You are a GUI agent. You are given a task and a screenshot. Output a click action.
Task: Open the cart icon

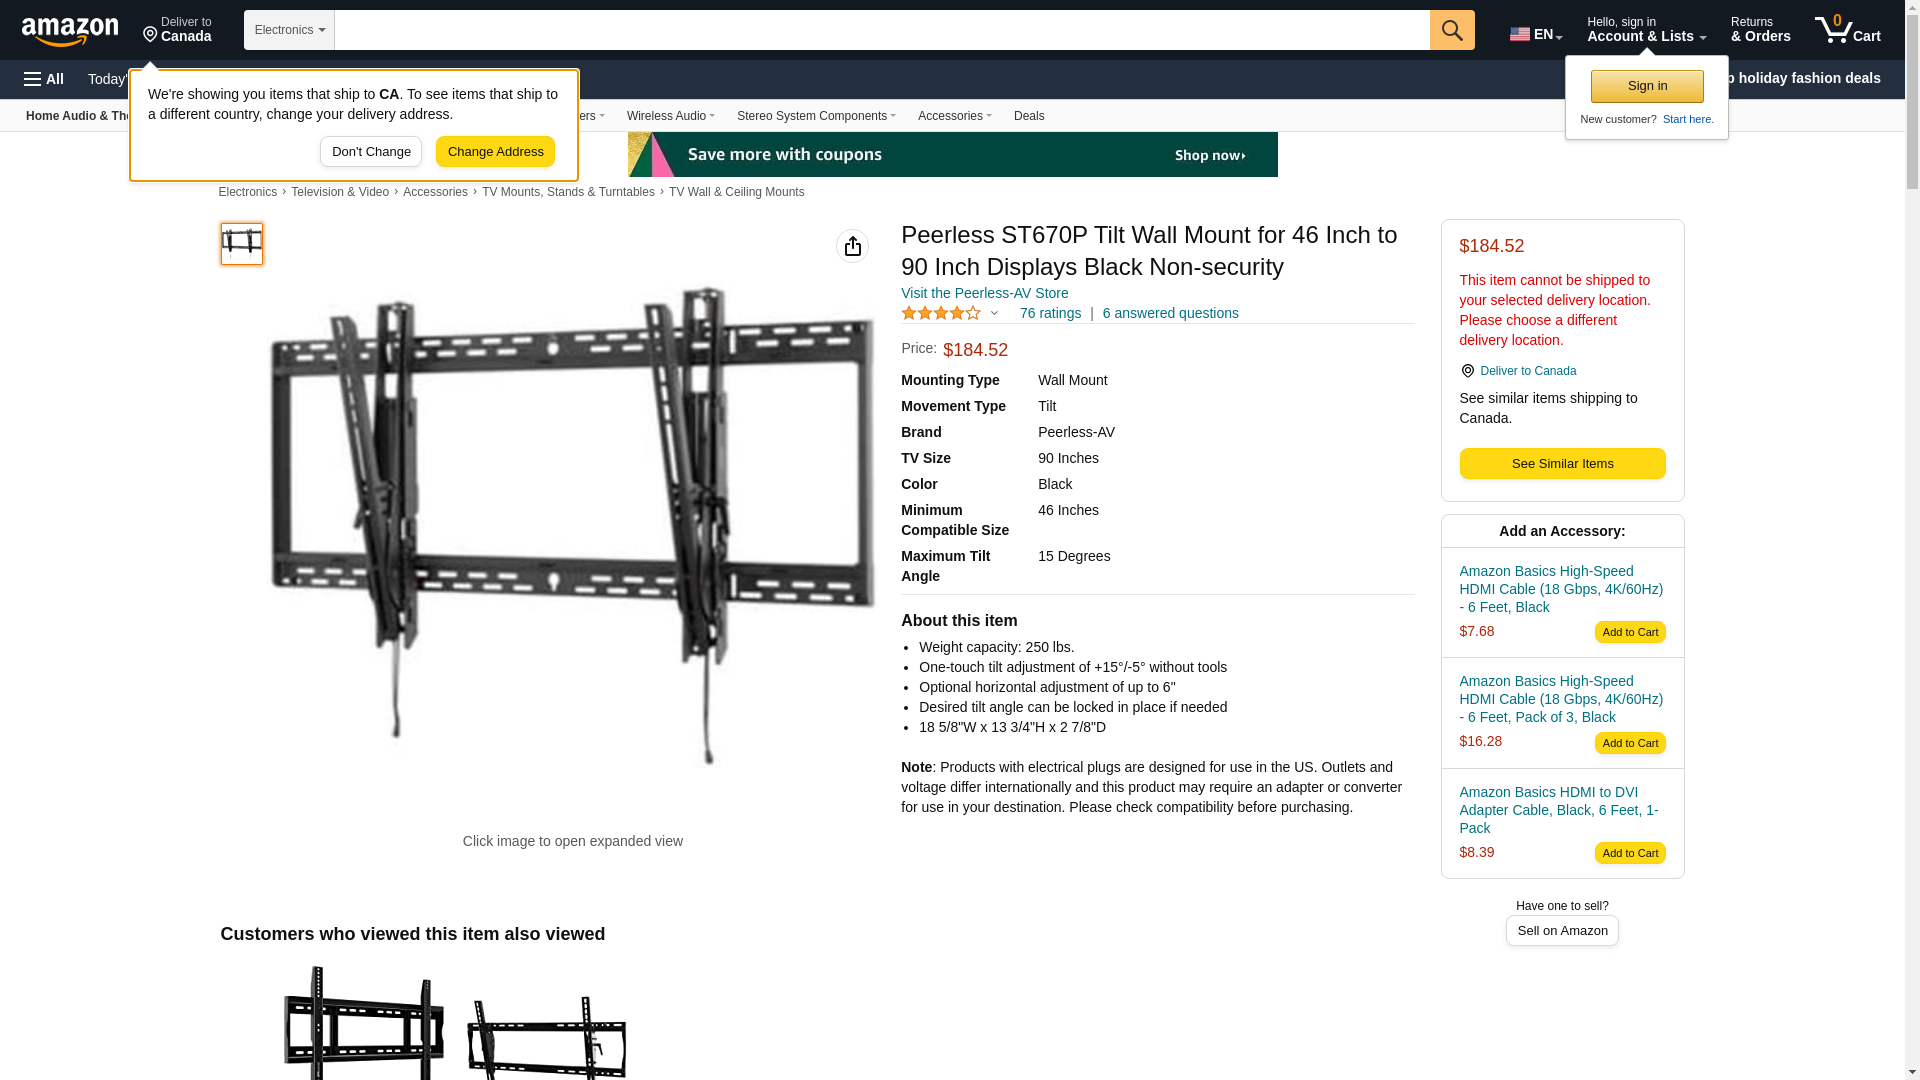[x=1847, y=30]
